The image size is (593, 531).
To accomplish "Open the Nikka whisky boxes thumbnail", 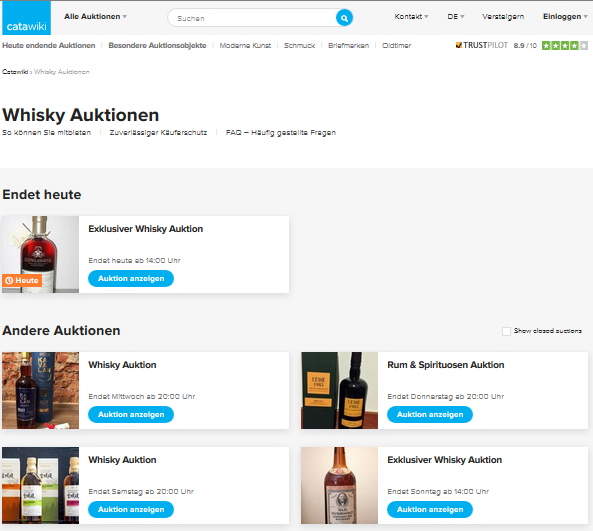I will [40, 485].
